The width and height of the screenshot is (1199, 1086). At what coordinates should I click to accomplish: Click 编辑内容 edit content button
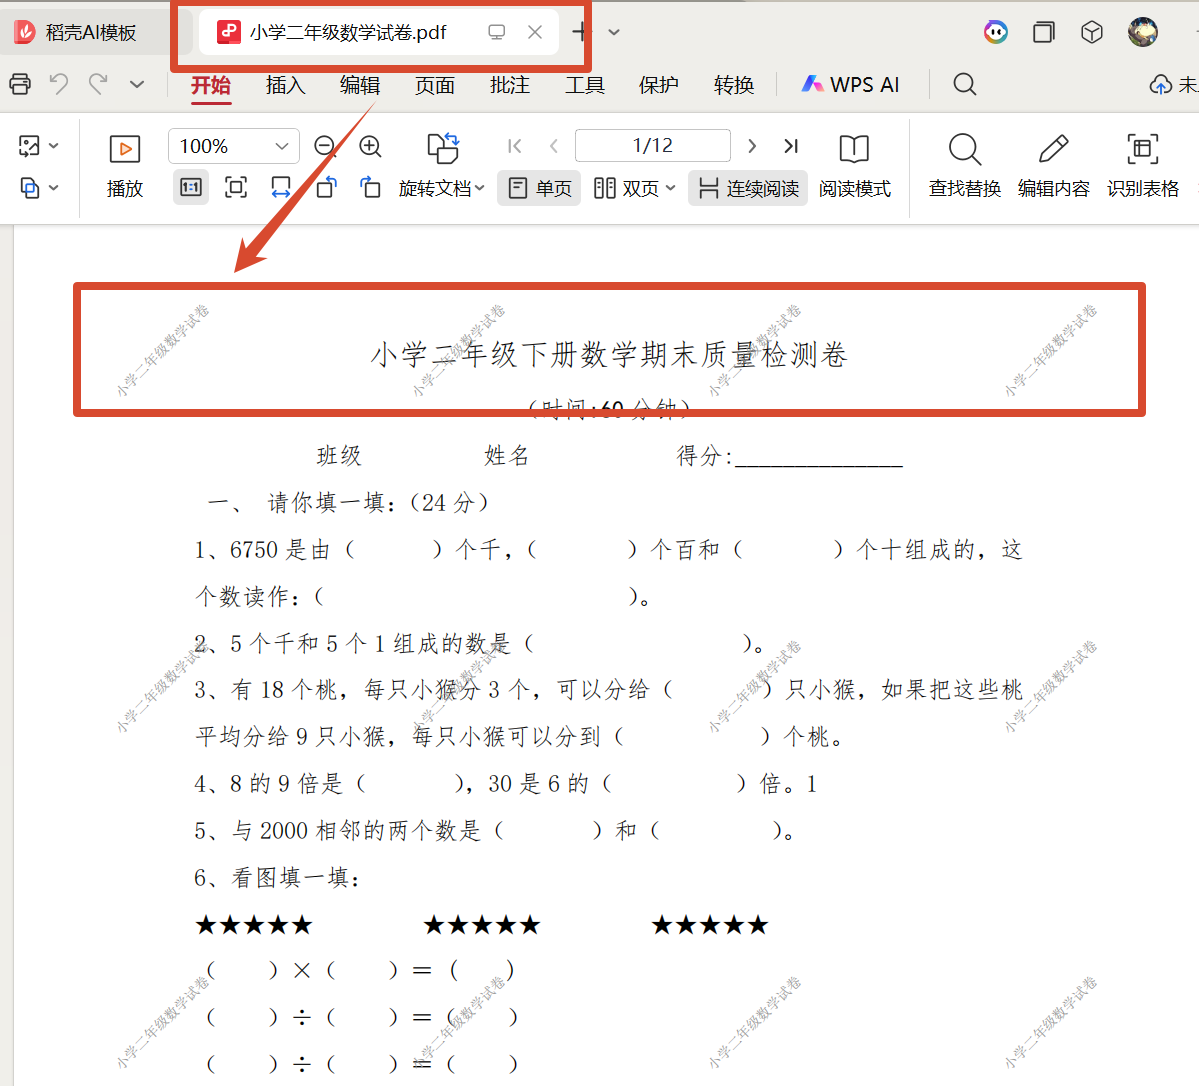(x=1054, y=166)
